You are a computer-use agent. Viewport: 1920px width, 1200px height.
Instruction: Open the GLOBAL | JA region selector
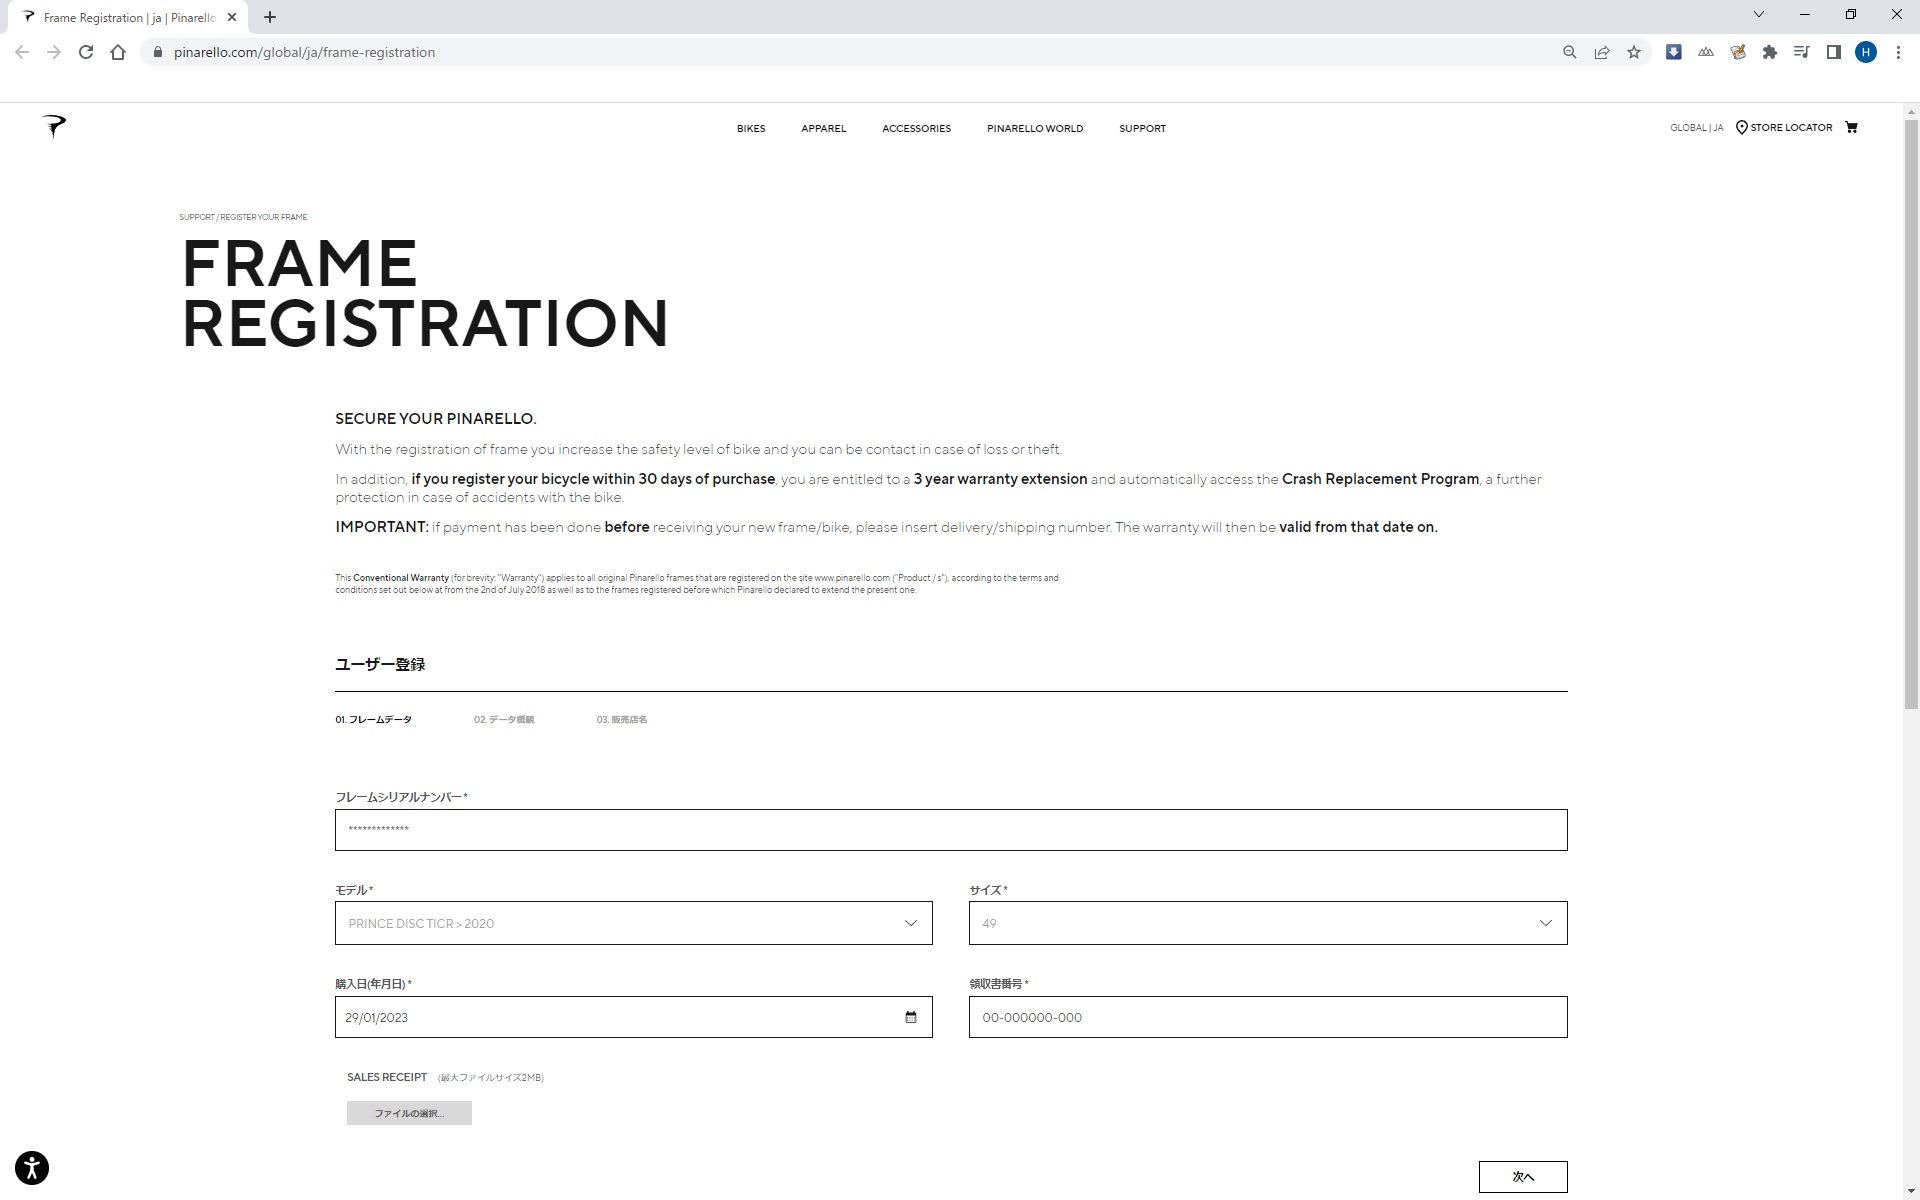tap(1696, 128)
